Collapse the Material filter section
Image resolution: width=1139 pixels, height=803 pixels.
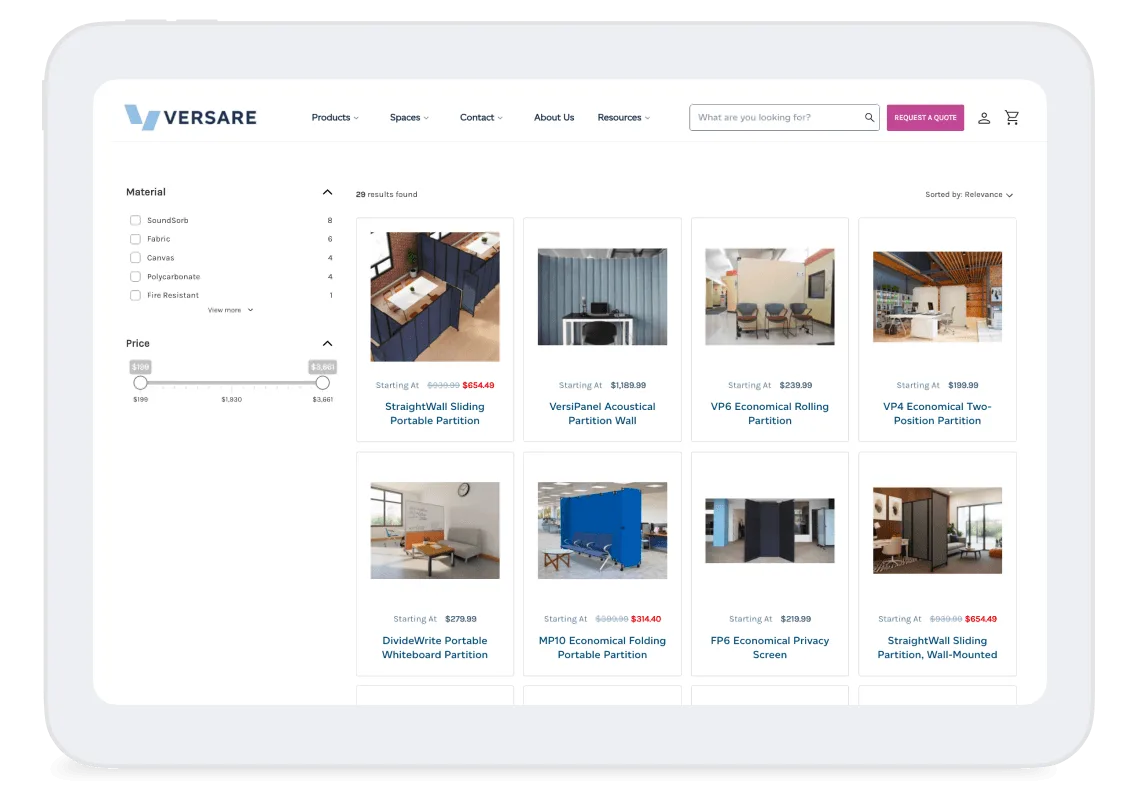(328, 192)
